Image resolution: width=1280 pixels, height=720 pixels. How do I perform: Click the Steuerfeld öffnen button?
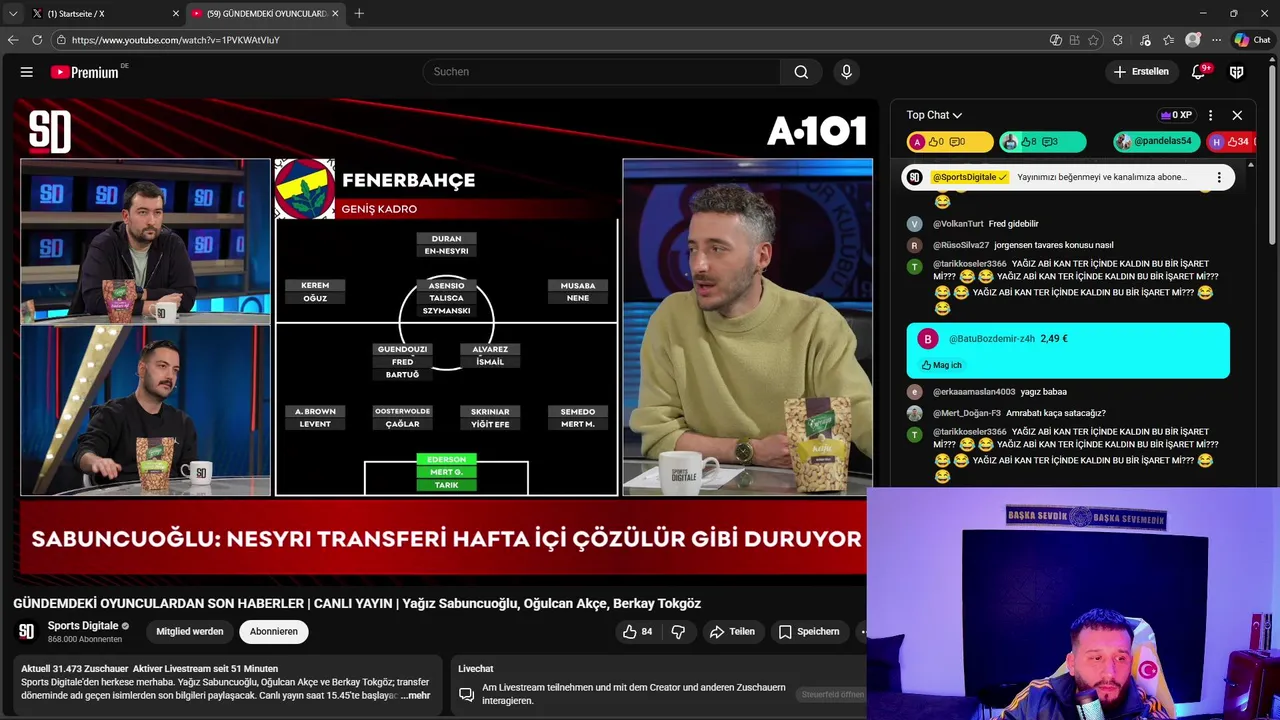(x=832, y=694)
